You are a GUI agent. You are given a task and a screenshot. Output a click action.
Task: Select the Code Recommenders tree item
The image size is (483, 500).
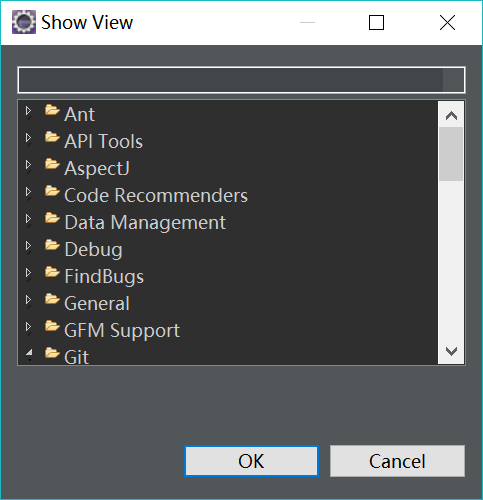pos(156,195)
